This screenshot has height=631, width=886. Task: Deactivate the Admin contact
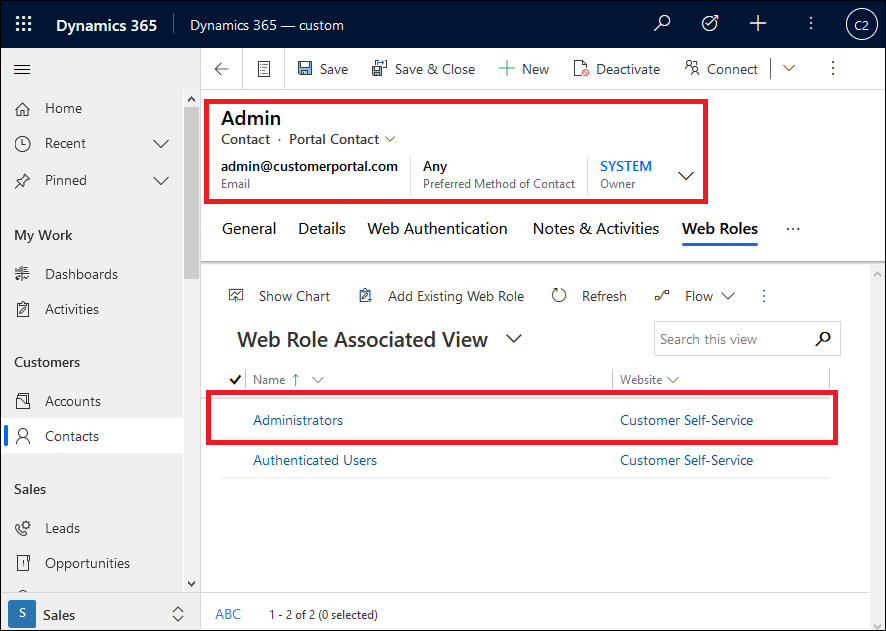click(616, 69)
